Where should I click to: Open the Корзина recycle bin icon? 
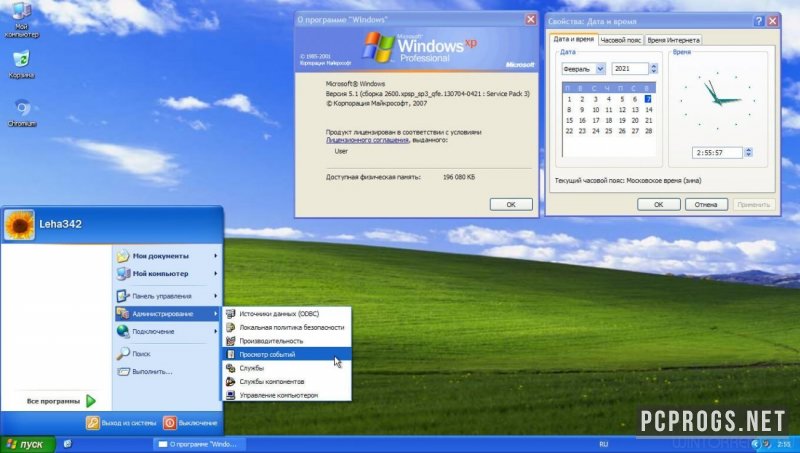pyautogui.click(x=21, y=64)
